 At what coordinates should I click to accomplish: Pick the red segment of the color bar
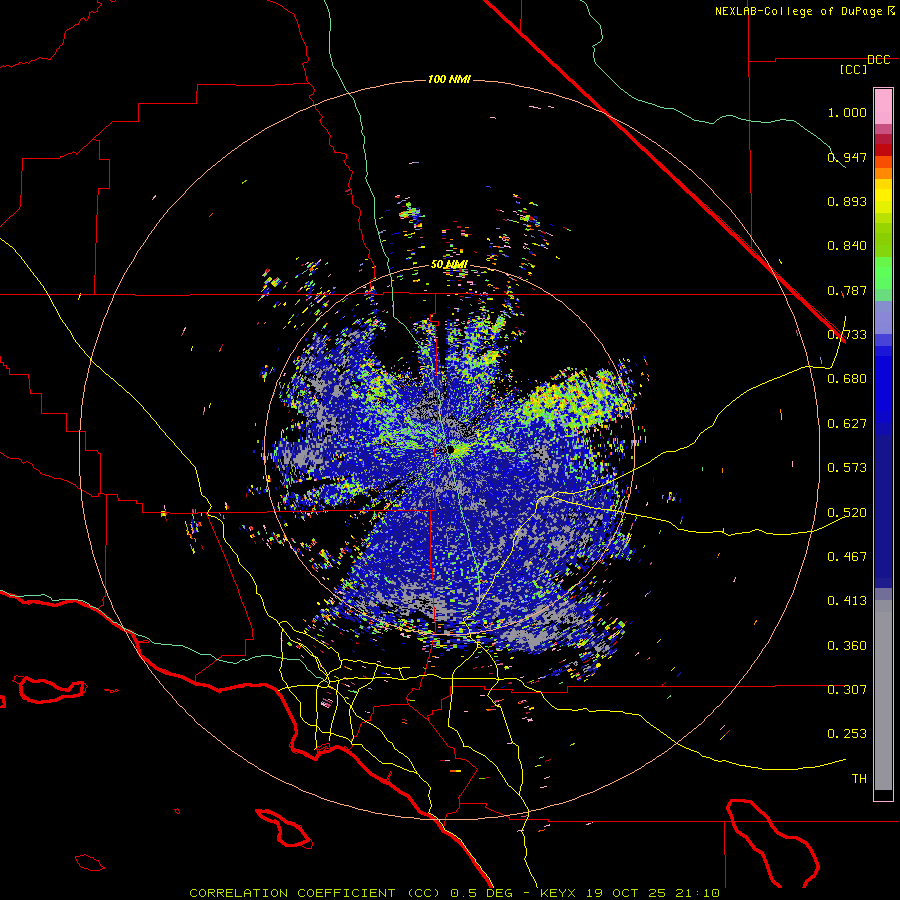pos(883,150)
